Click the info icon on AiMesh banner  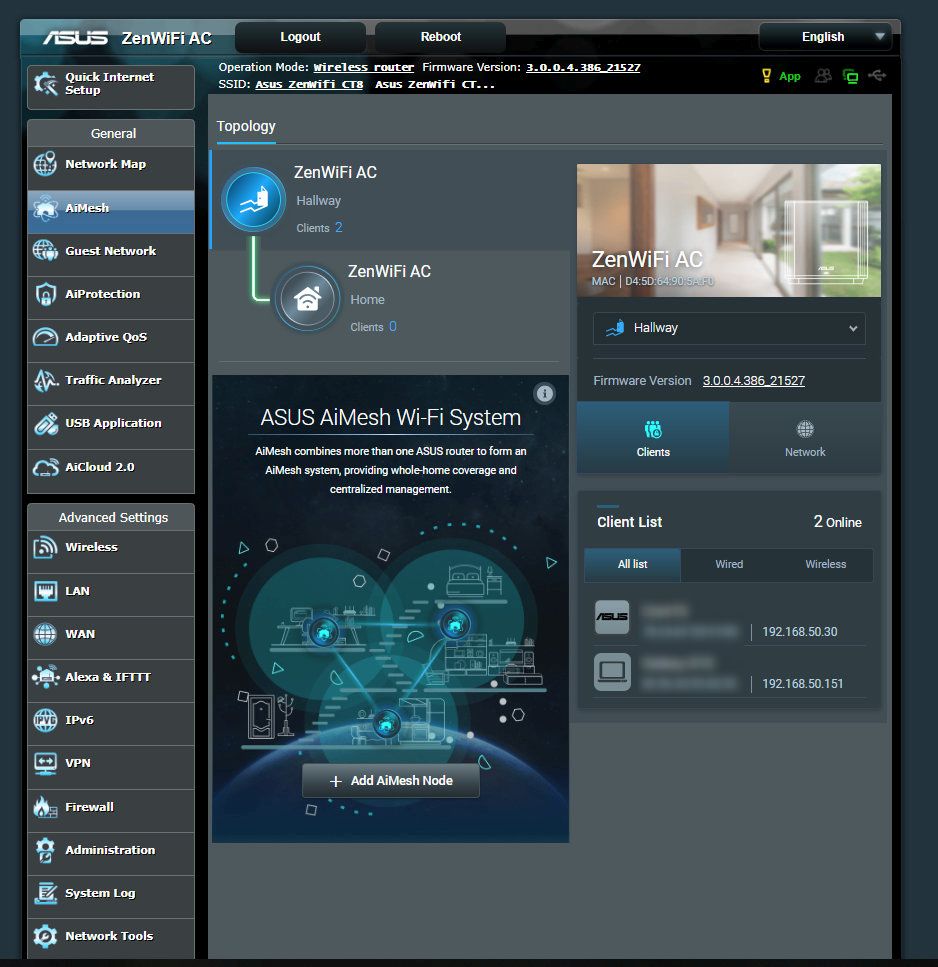point(544,393)
